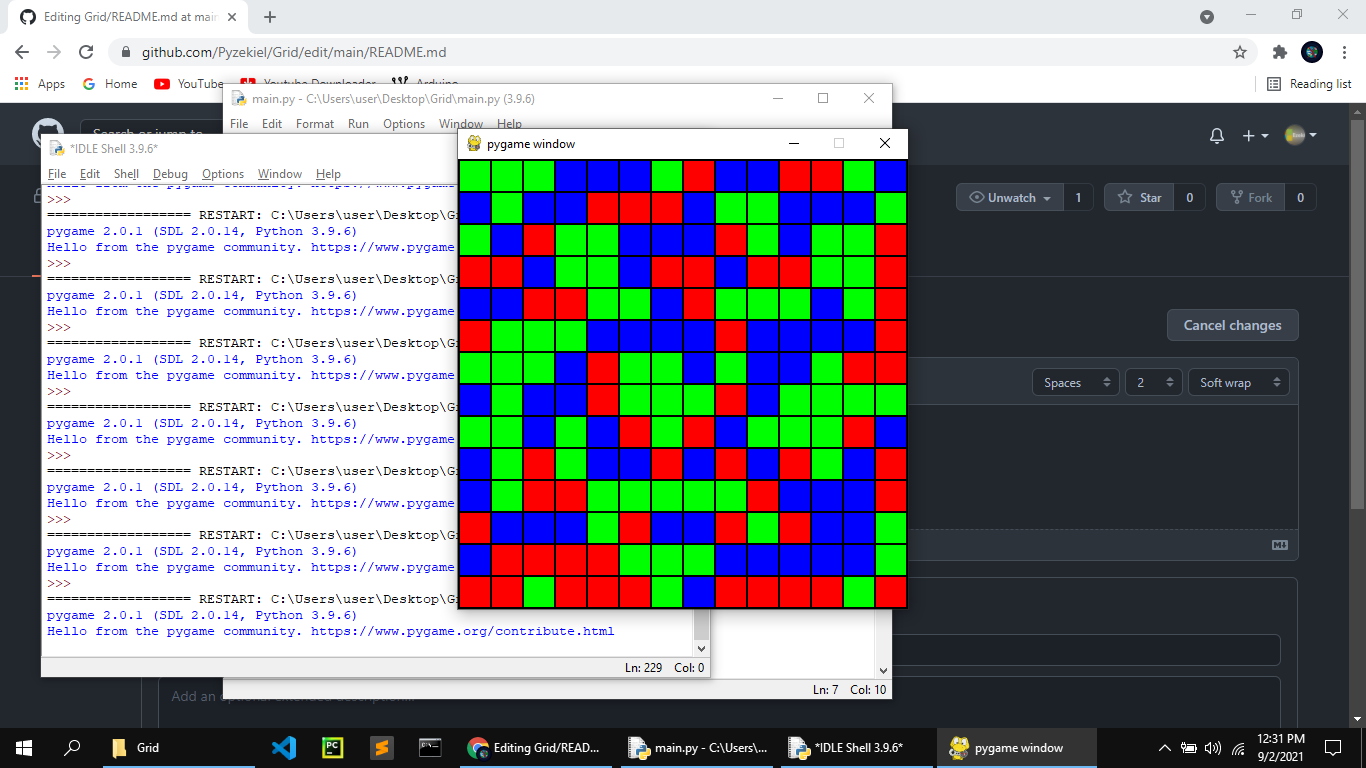
Task: Open the Spaces indent mode dropdown
Action: pos(1075,382)
